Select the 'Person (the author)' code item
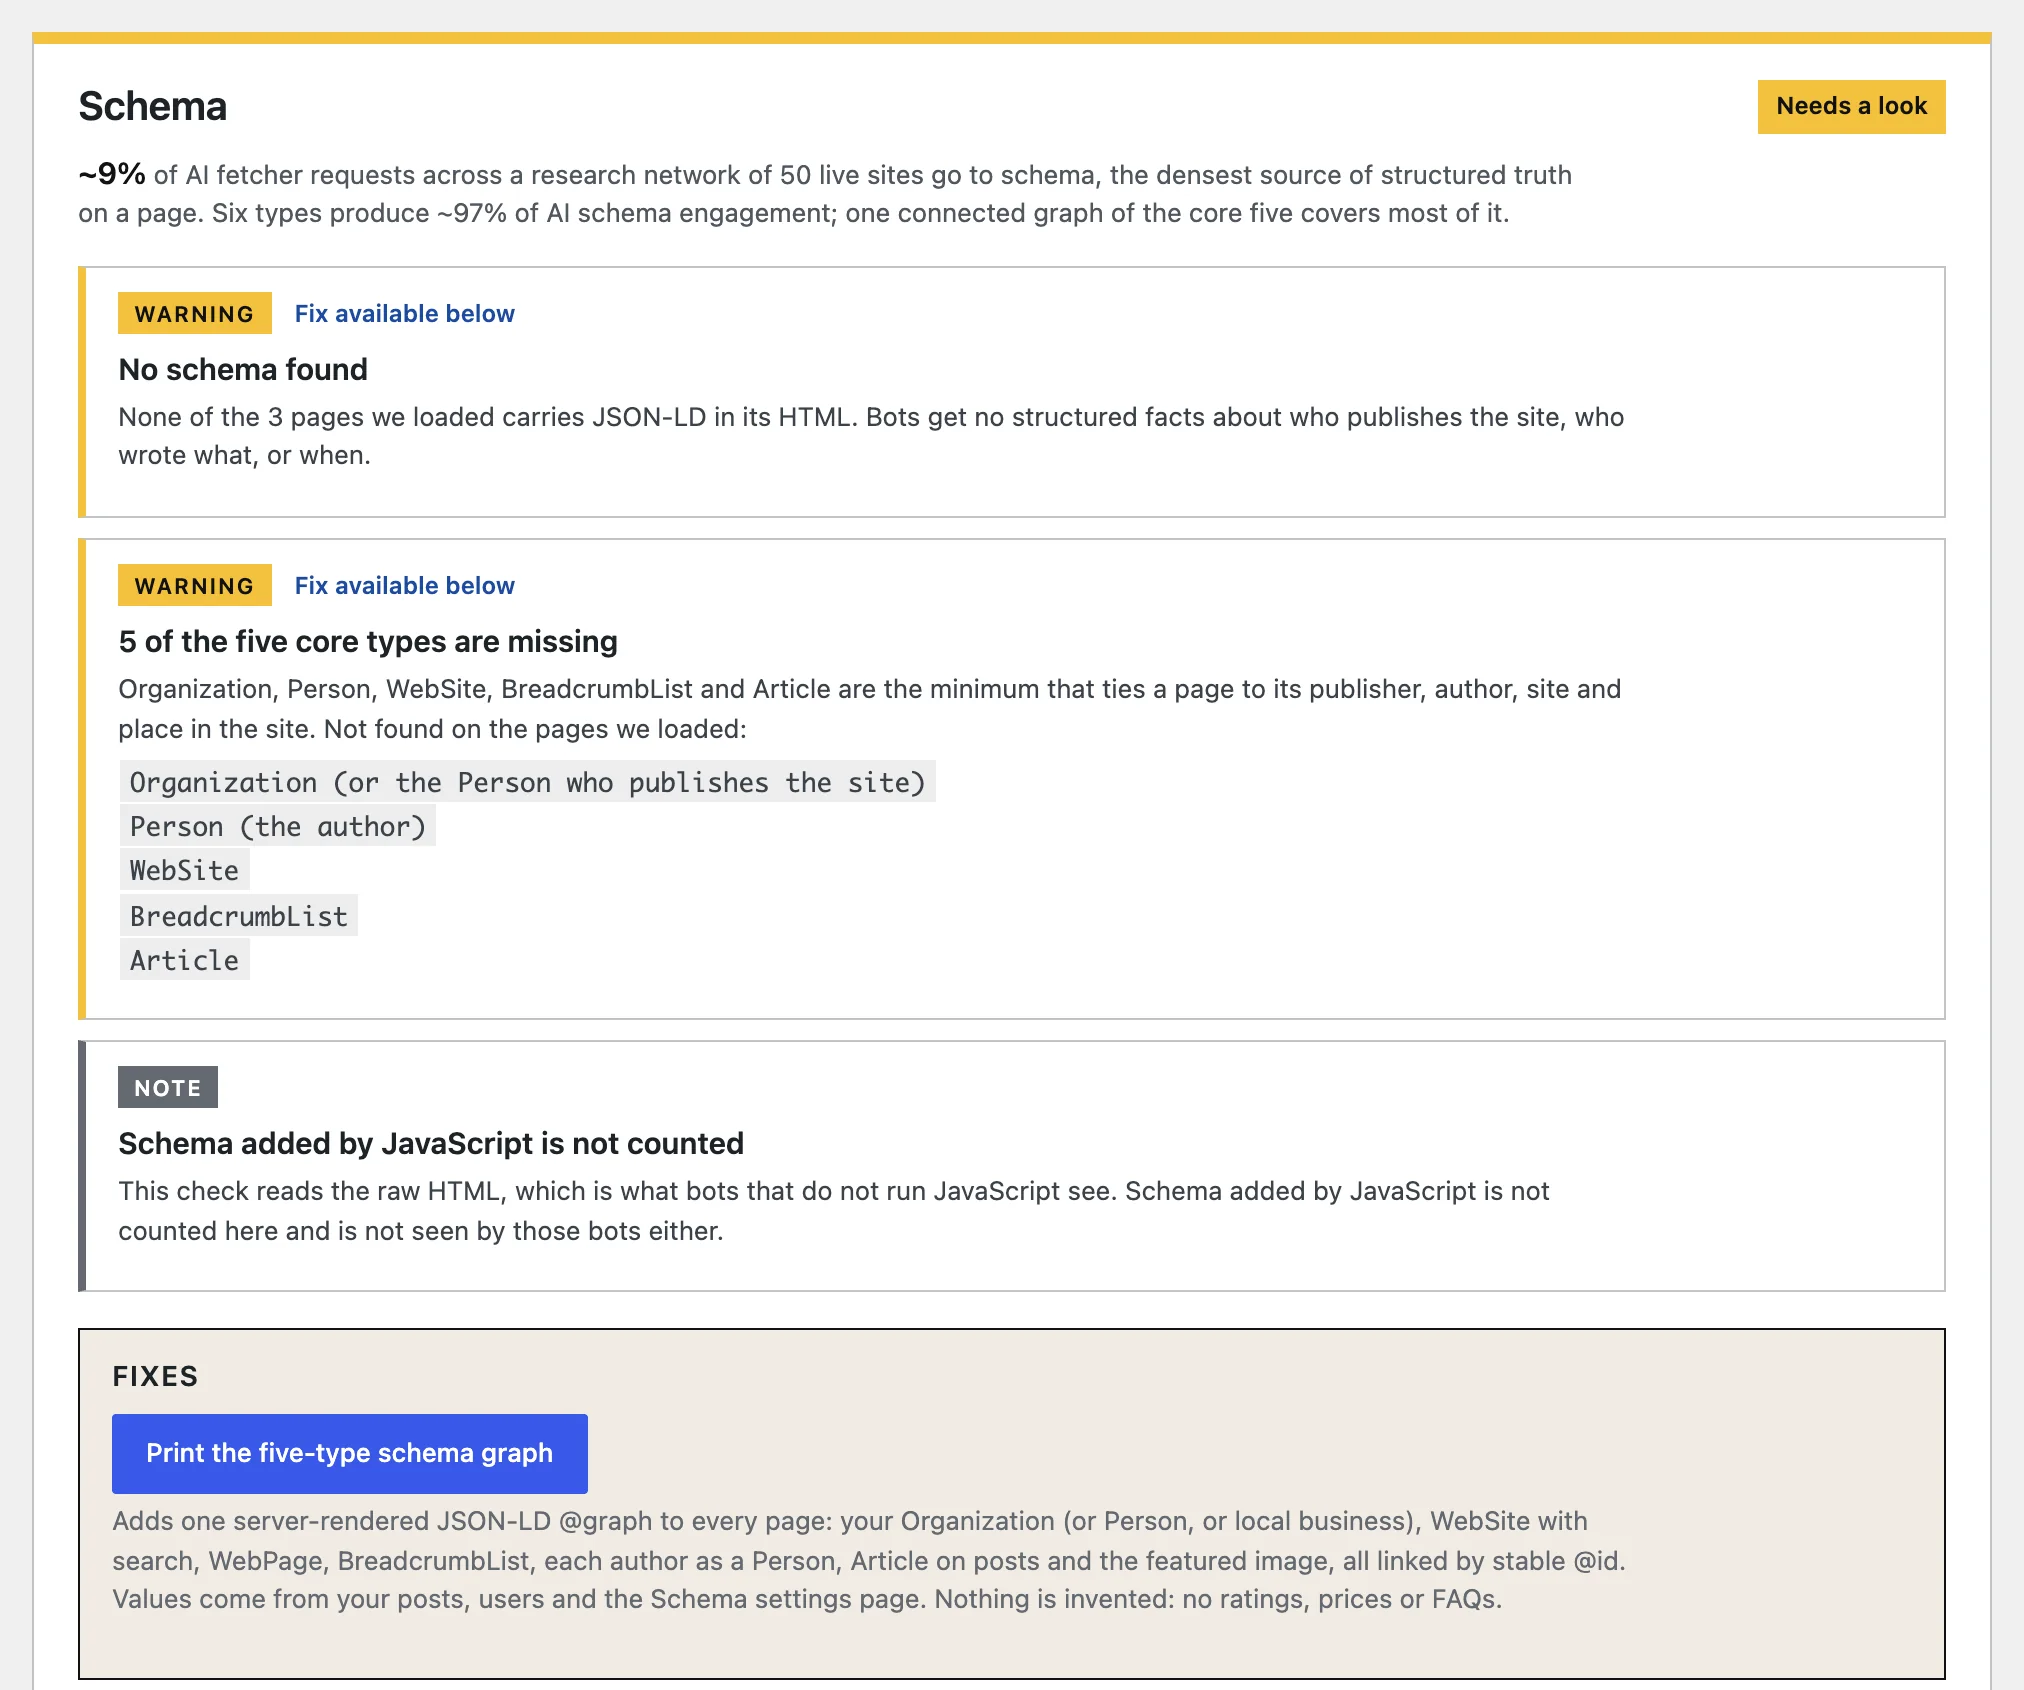Image resolution: width=2024 pixels, height=1690 pixels. coord(278,826)
